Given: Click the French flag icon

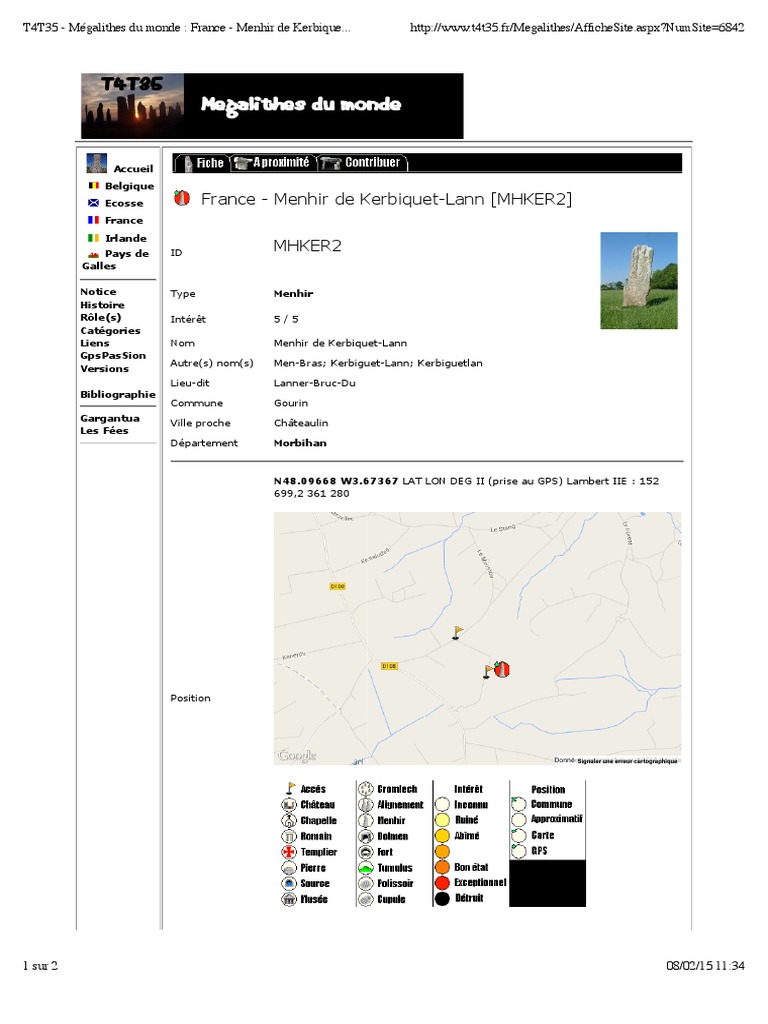Looking at the screenshot, I should coord(93,220).
